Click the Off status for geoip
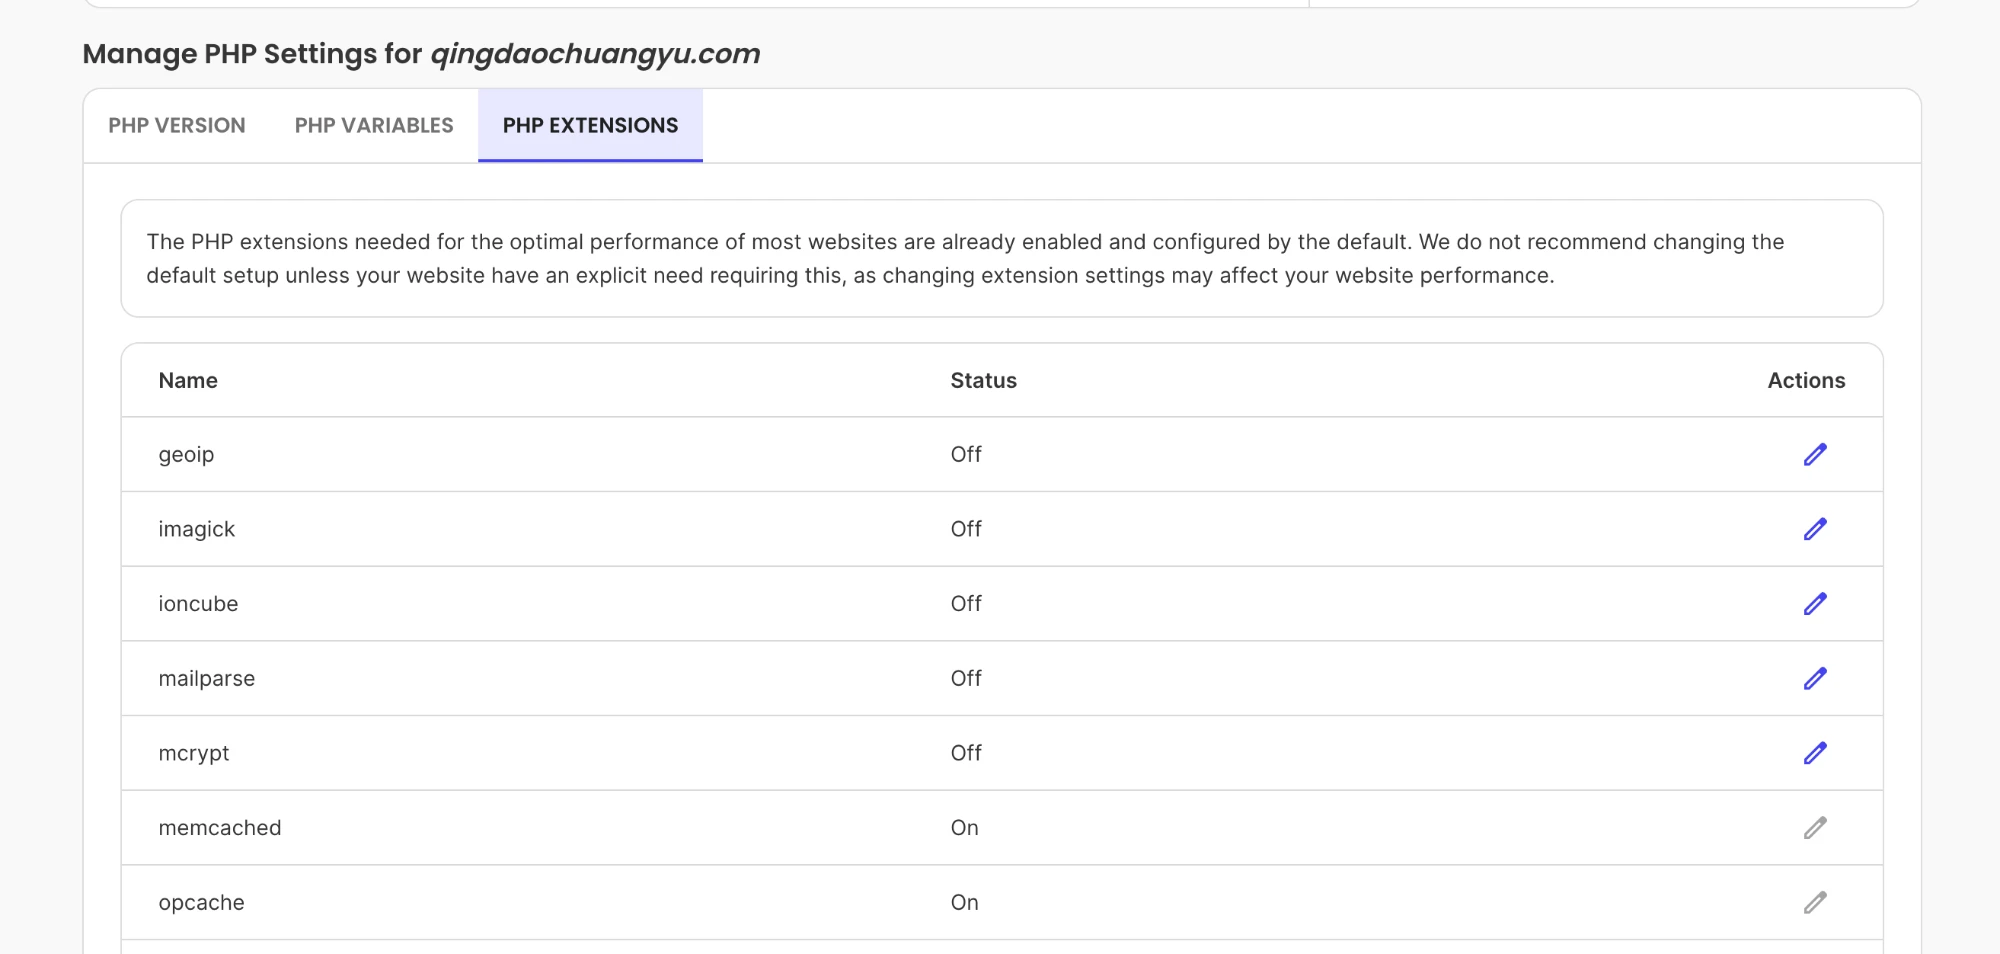 [x=966, y=454]
